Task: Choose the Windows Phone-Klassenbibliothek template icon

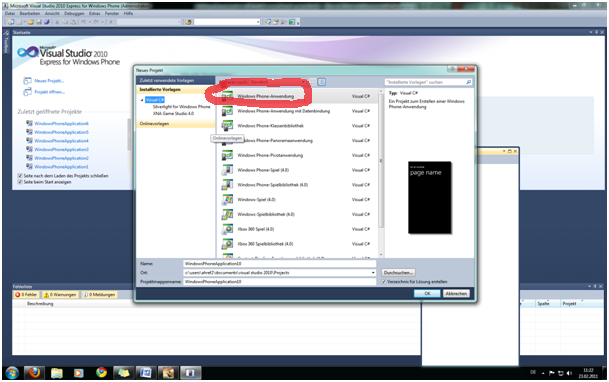Action: pyautogui.click(x=227, y=126)
